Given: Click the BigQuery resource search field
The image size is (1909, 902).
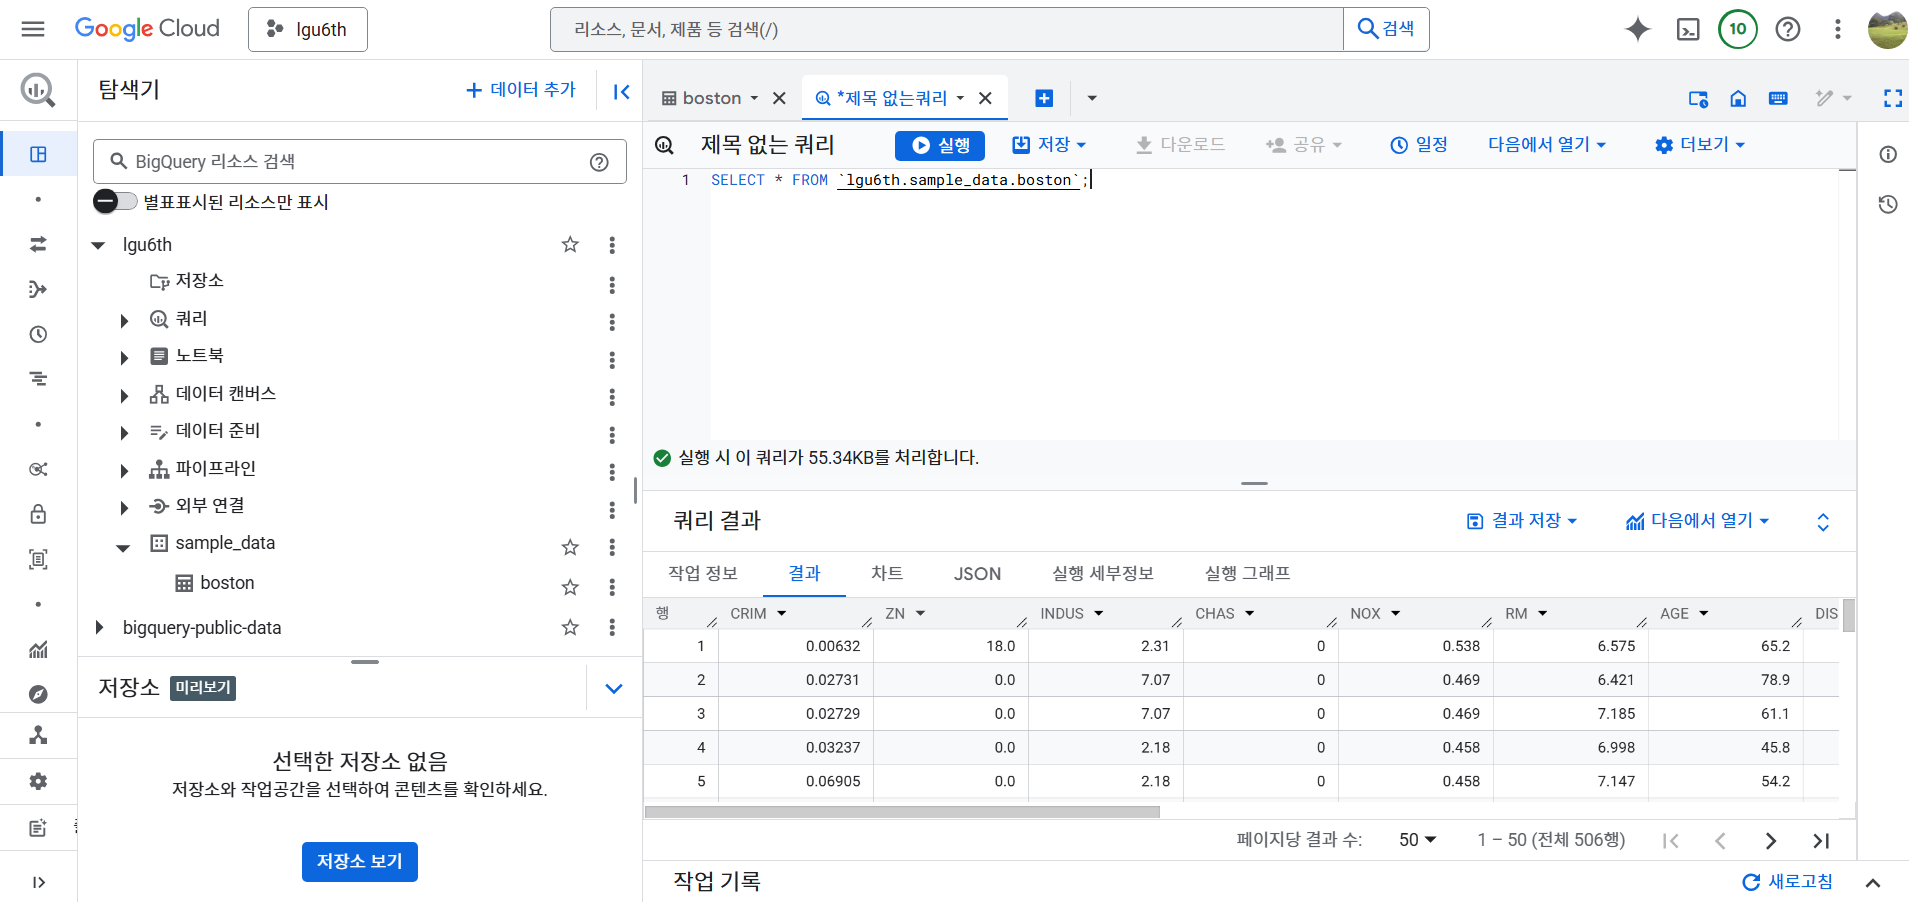Looking at the screenshot, I should 360,161.
